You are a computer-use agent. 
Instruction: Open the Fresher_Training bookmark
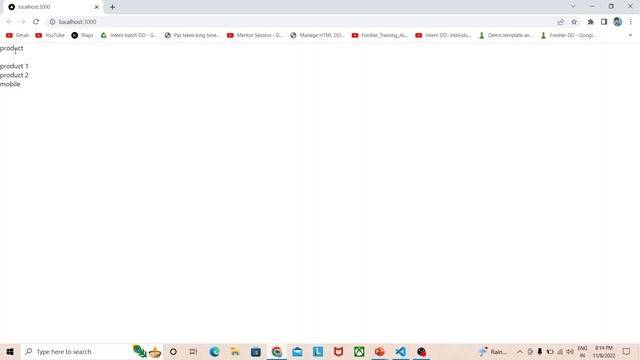click(380, 36)
